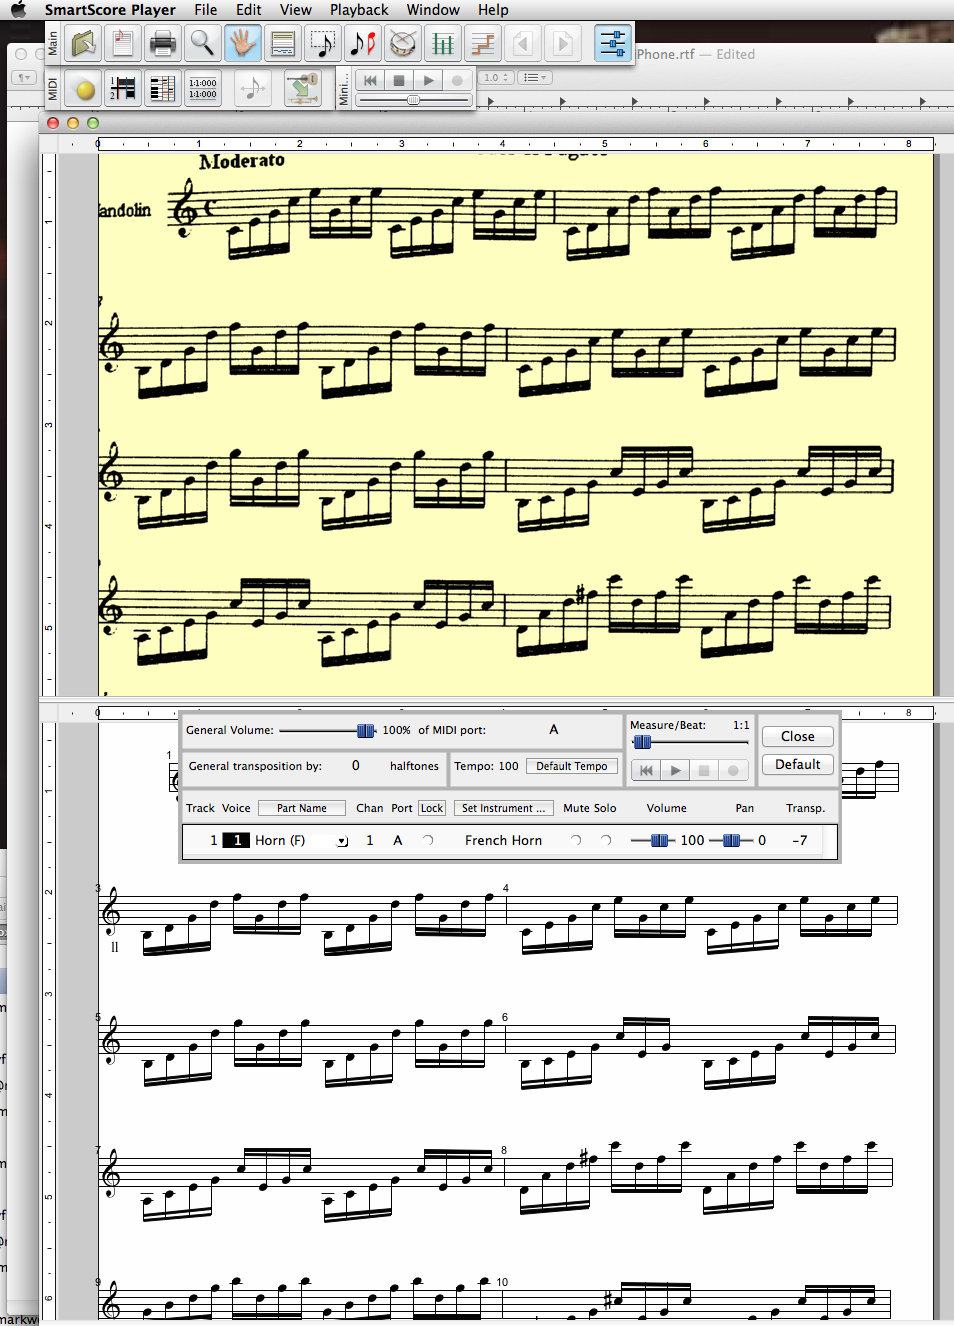Select the hand pan tool
Screen dimensions: 954x1326
242,43
